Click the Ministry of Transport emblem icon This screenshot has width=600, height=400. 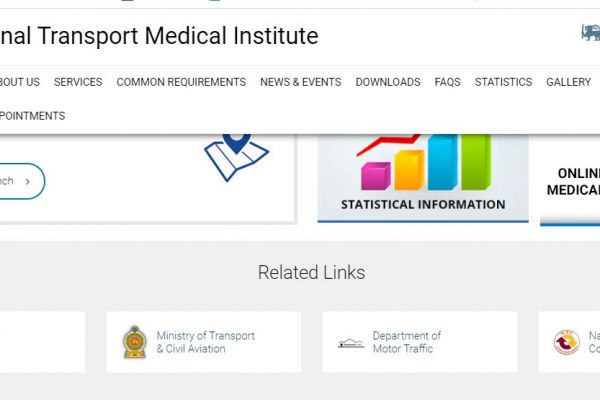[x=135, y=342]
